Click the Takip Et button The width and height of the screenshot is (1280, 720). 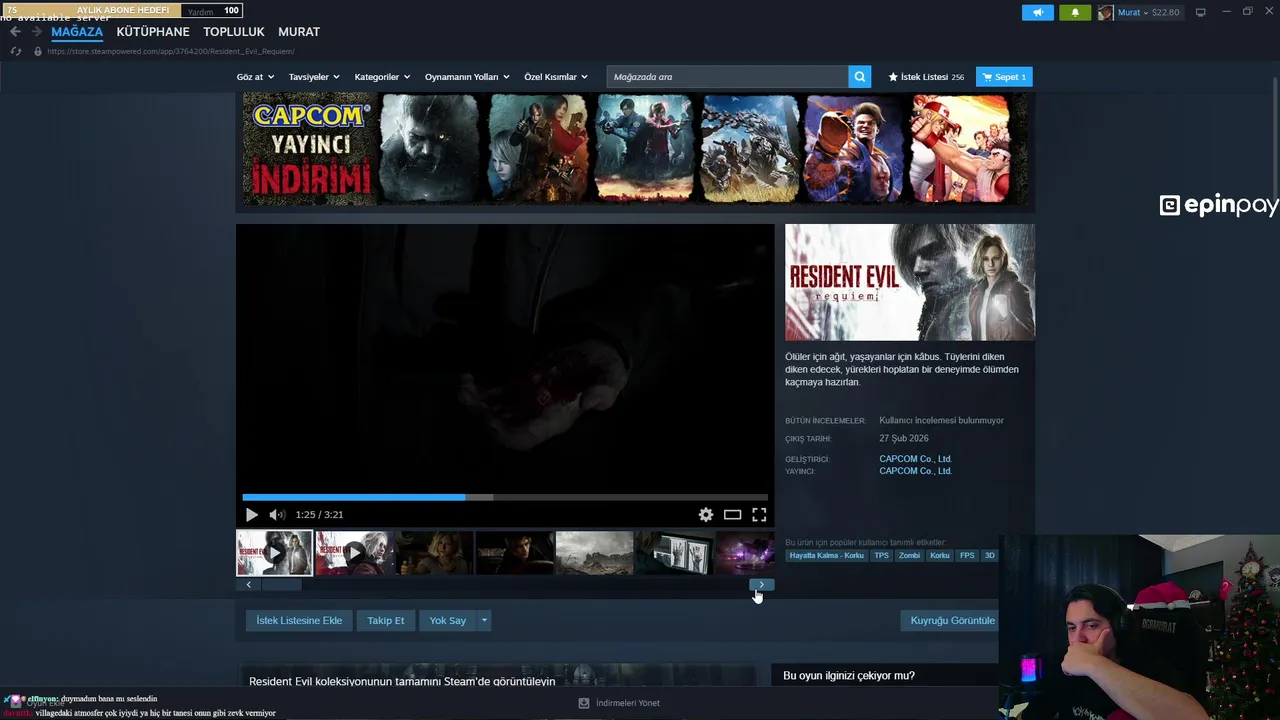[x=386, y=621]
